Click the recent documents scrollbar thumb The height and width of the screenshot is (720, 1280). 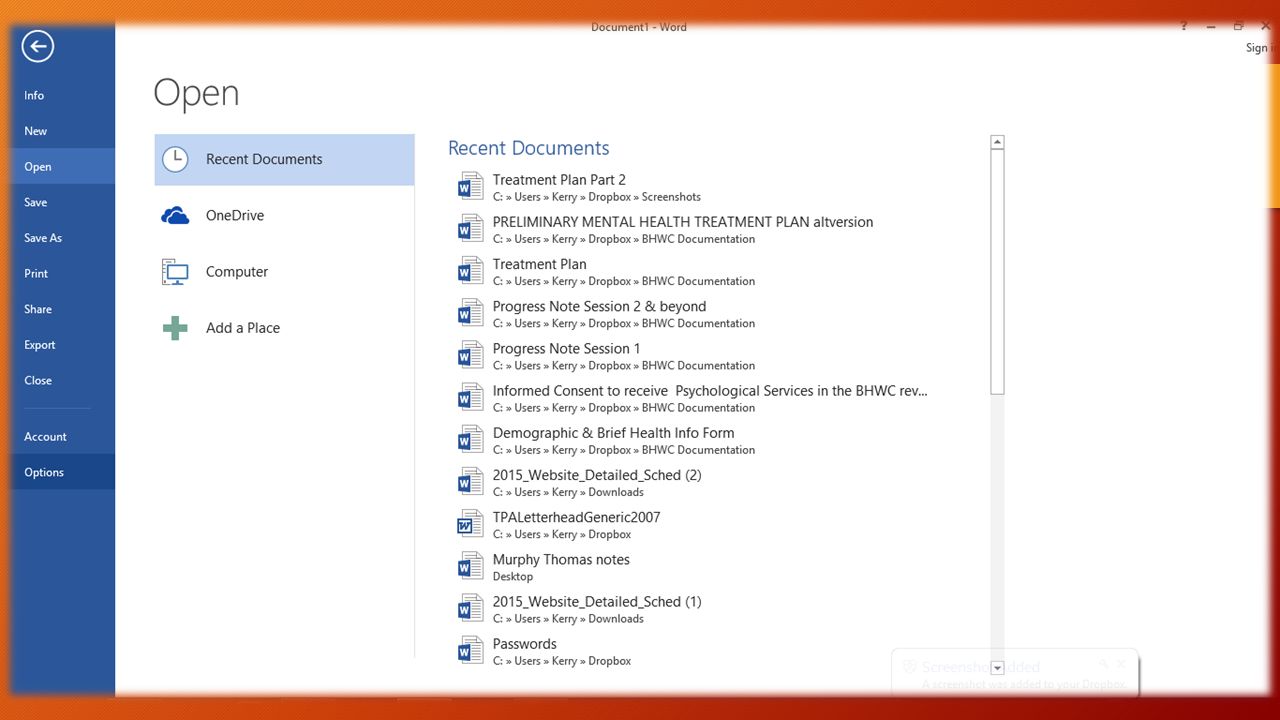click(x=997, y=272)
